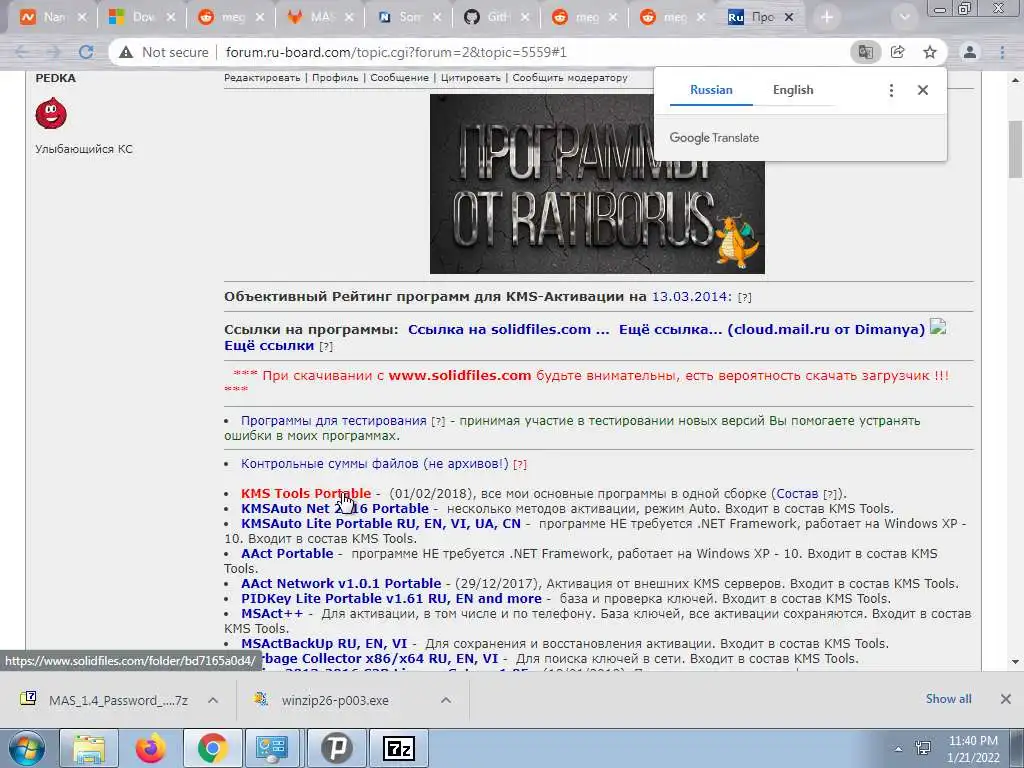Open the KMSAuto Net 2016 Portable link
This screenshot has width=1024, height=768.
point(335,509)
